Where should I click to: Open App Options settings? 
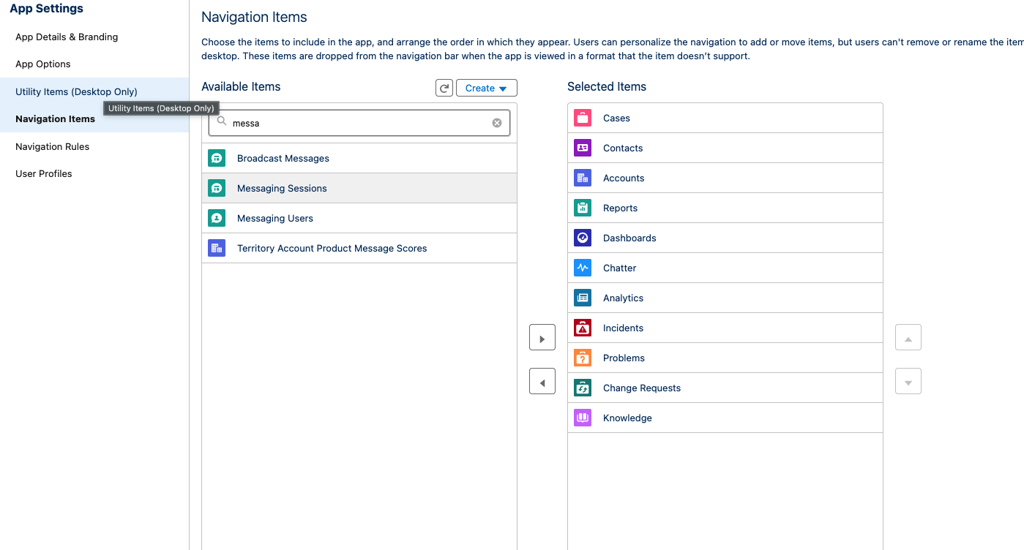[43, 64]
